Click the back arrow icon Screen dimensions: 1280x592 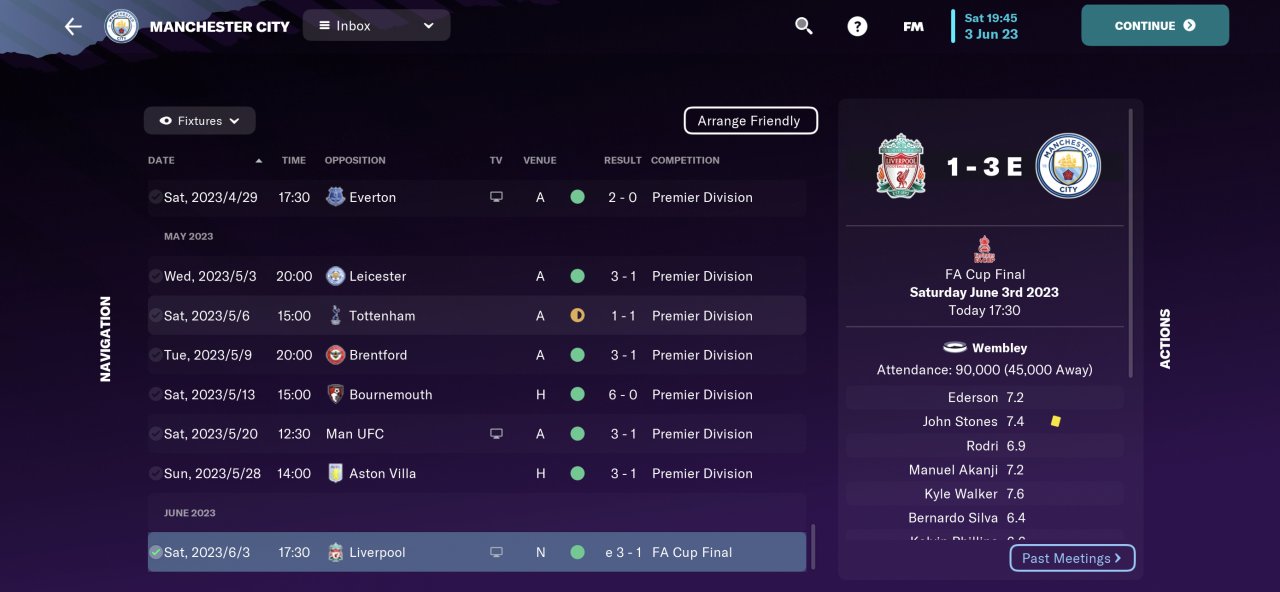click(73, 26)
